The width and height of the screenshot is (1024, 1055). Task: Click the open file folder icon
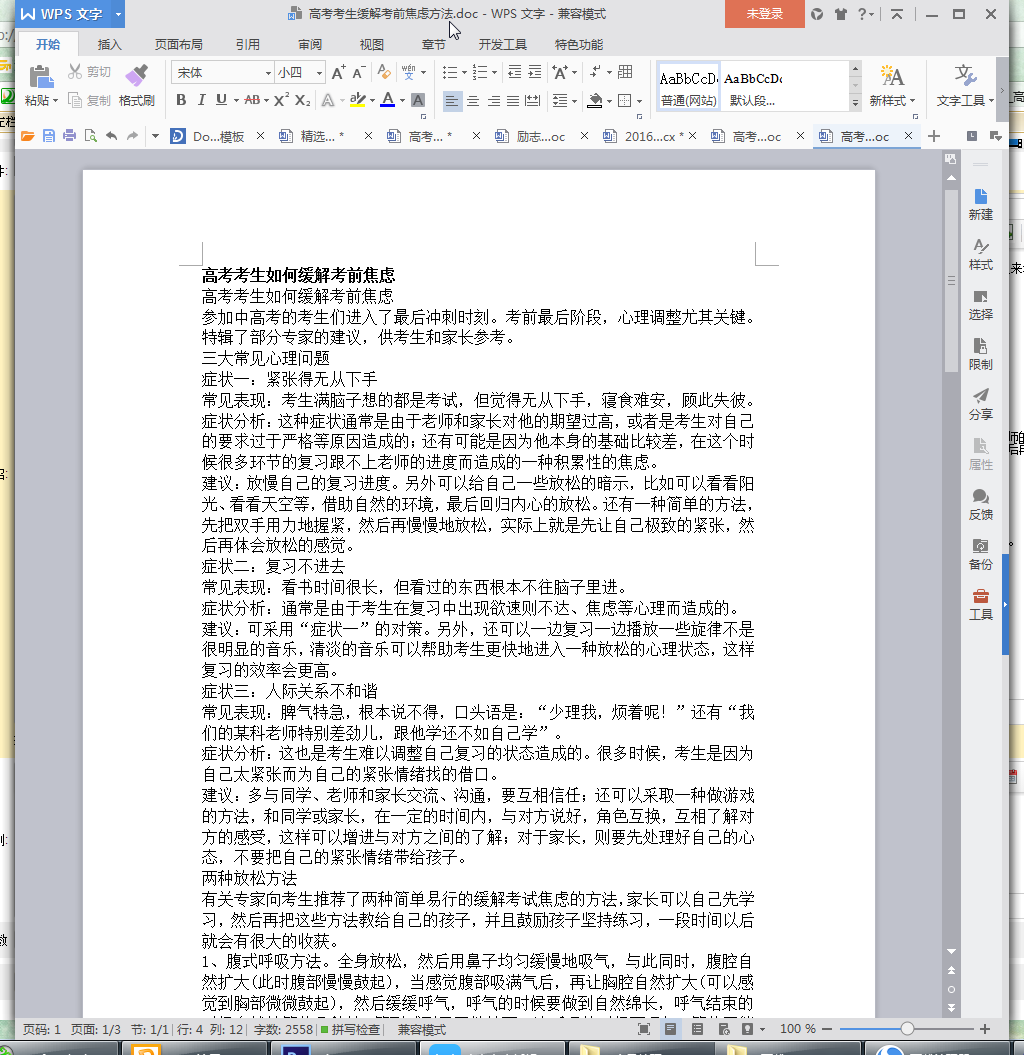28,136
